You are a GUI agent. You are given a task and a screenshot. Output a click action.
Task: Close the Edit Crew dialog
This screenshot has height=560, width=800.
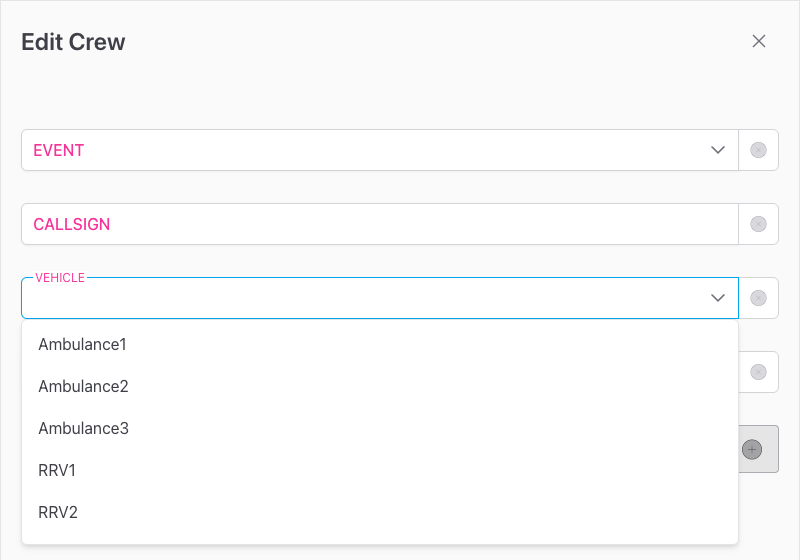tap(759, 41)
